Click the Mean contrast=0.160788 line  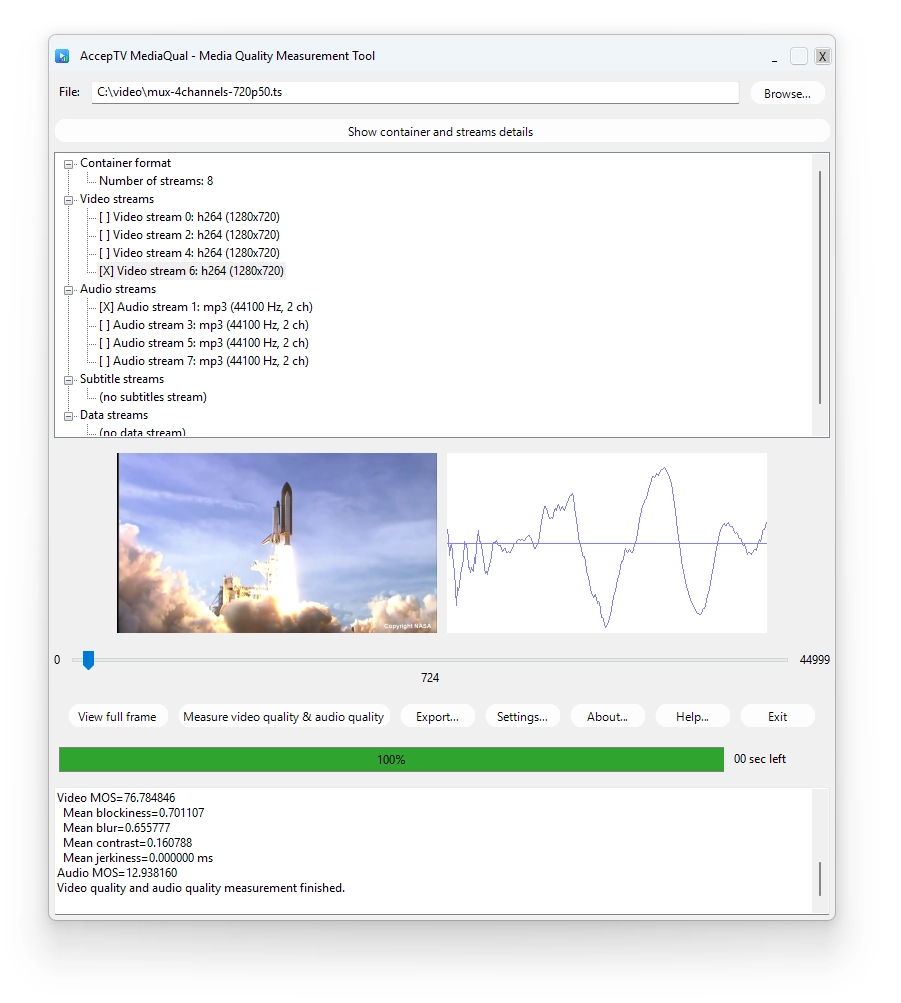127,843
